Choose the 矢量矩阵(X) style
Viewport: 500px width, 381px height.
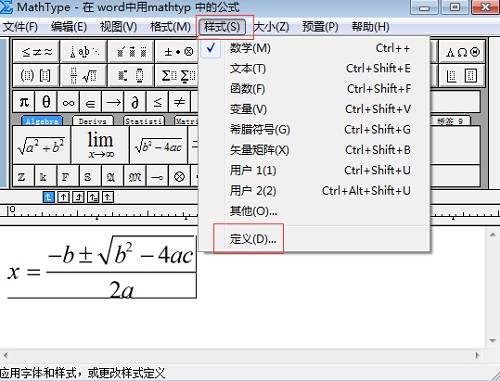(x=314, y=150)
